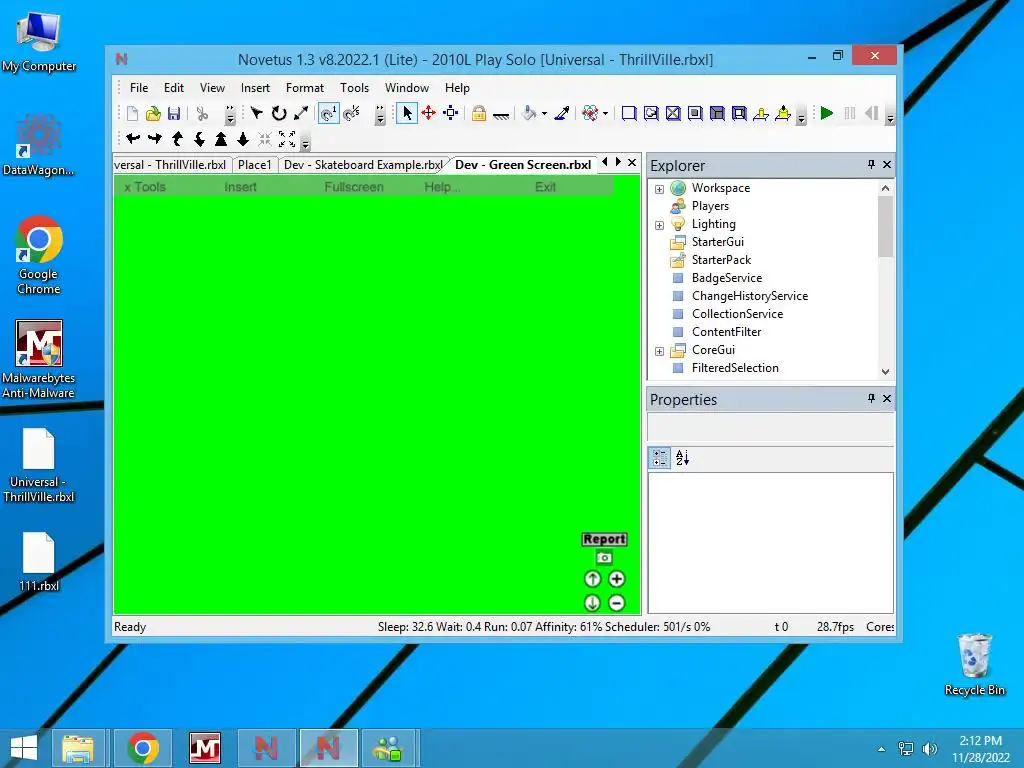Apply the Studs surface tool
The image size is (1024, 768).
(x=696, y=114)
